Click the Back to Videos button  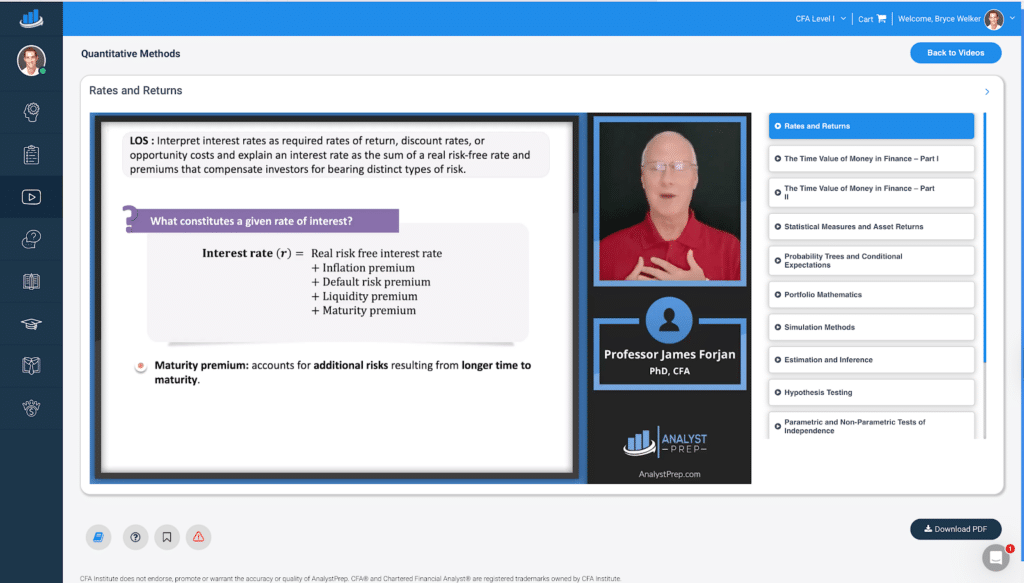click(x=955, y=53)
